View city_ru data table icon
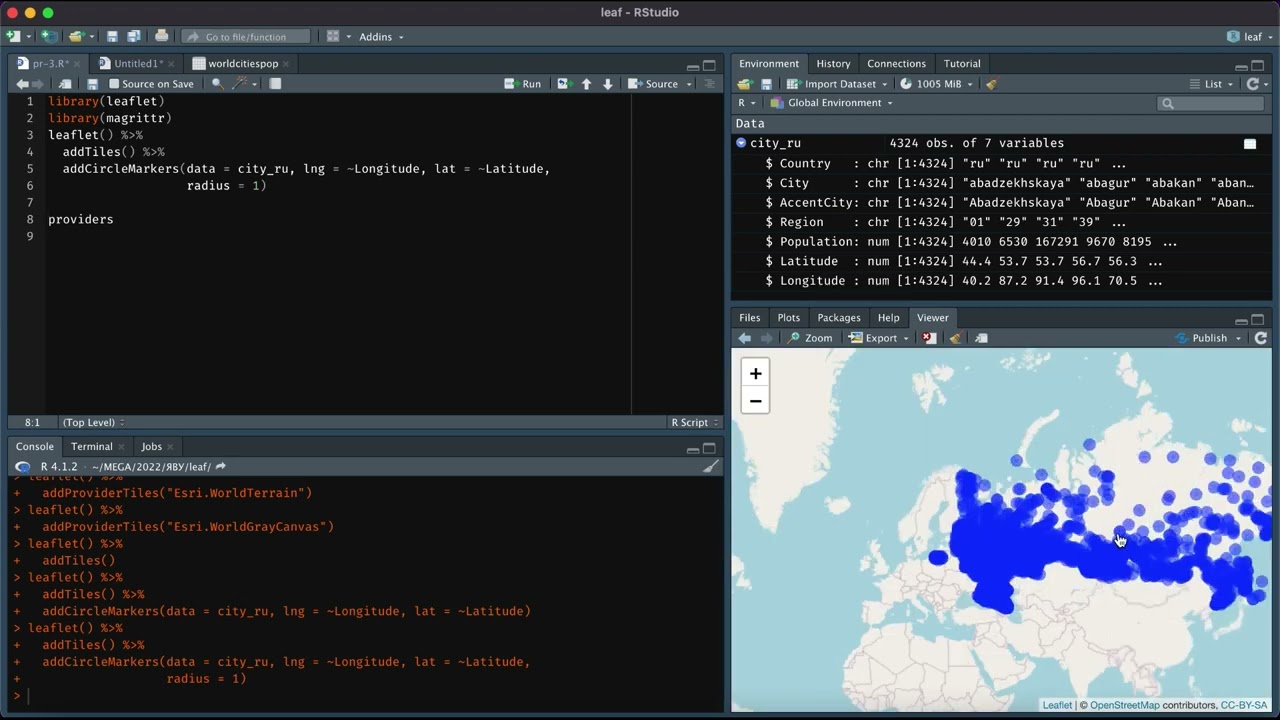The width and height of the screenshot is (1280, 720). (1250, 144)
